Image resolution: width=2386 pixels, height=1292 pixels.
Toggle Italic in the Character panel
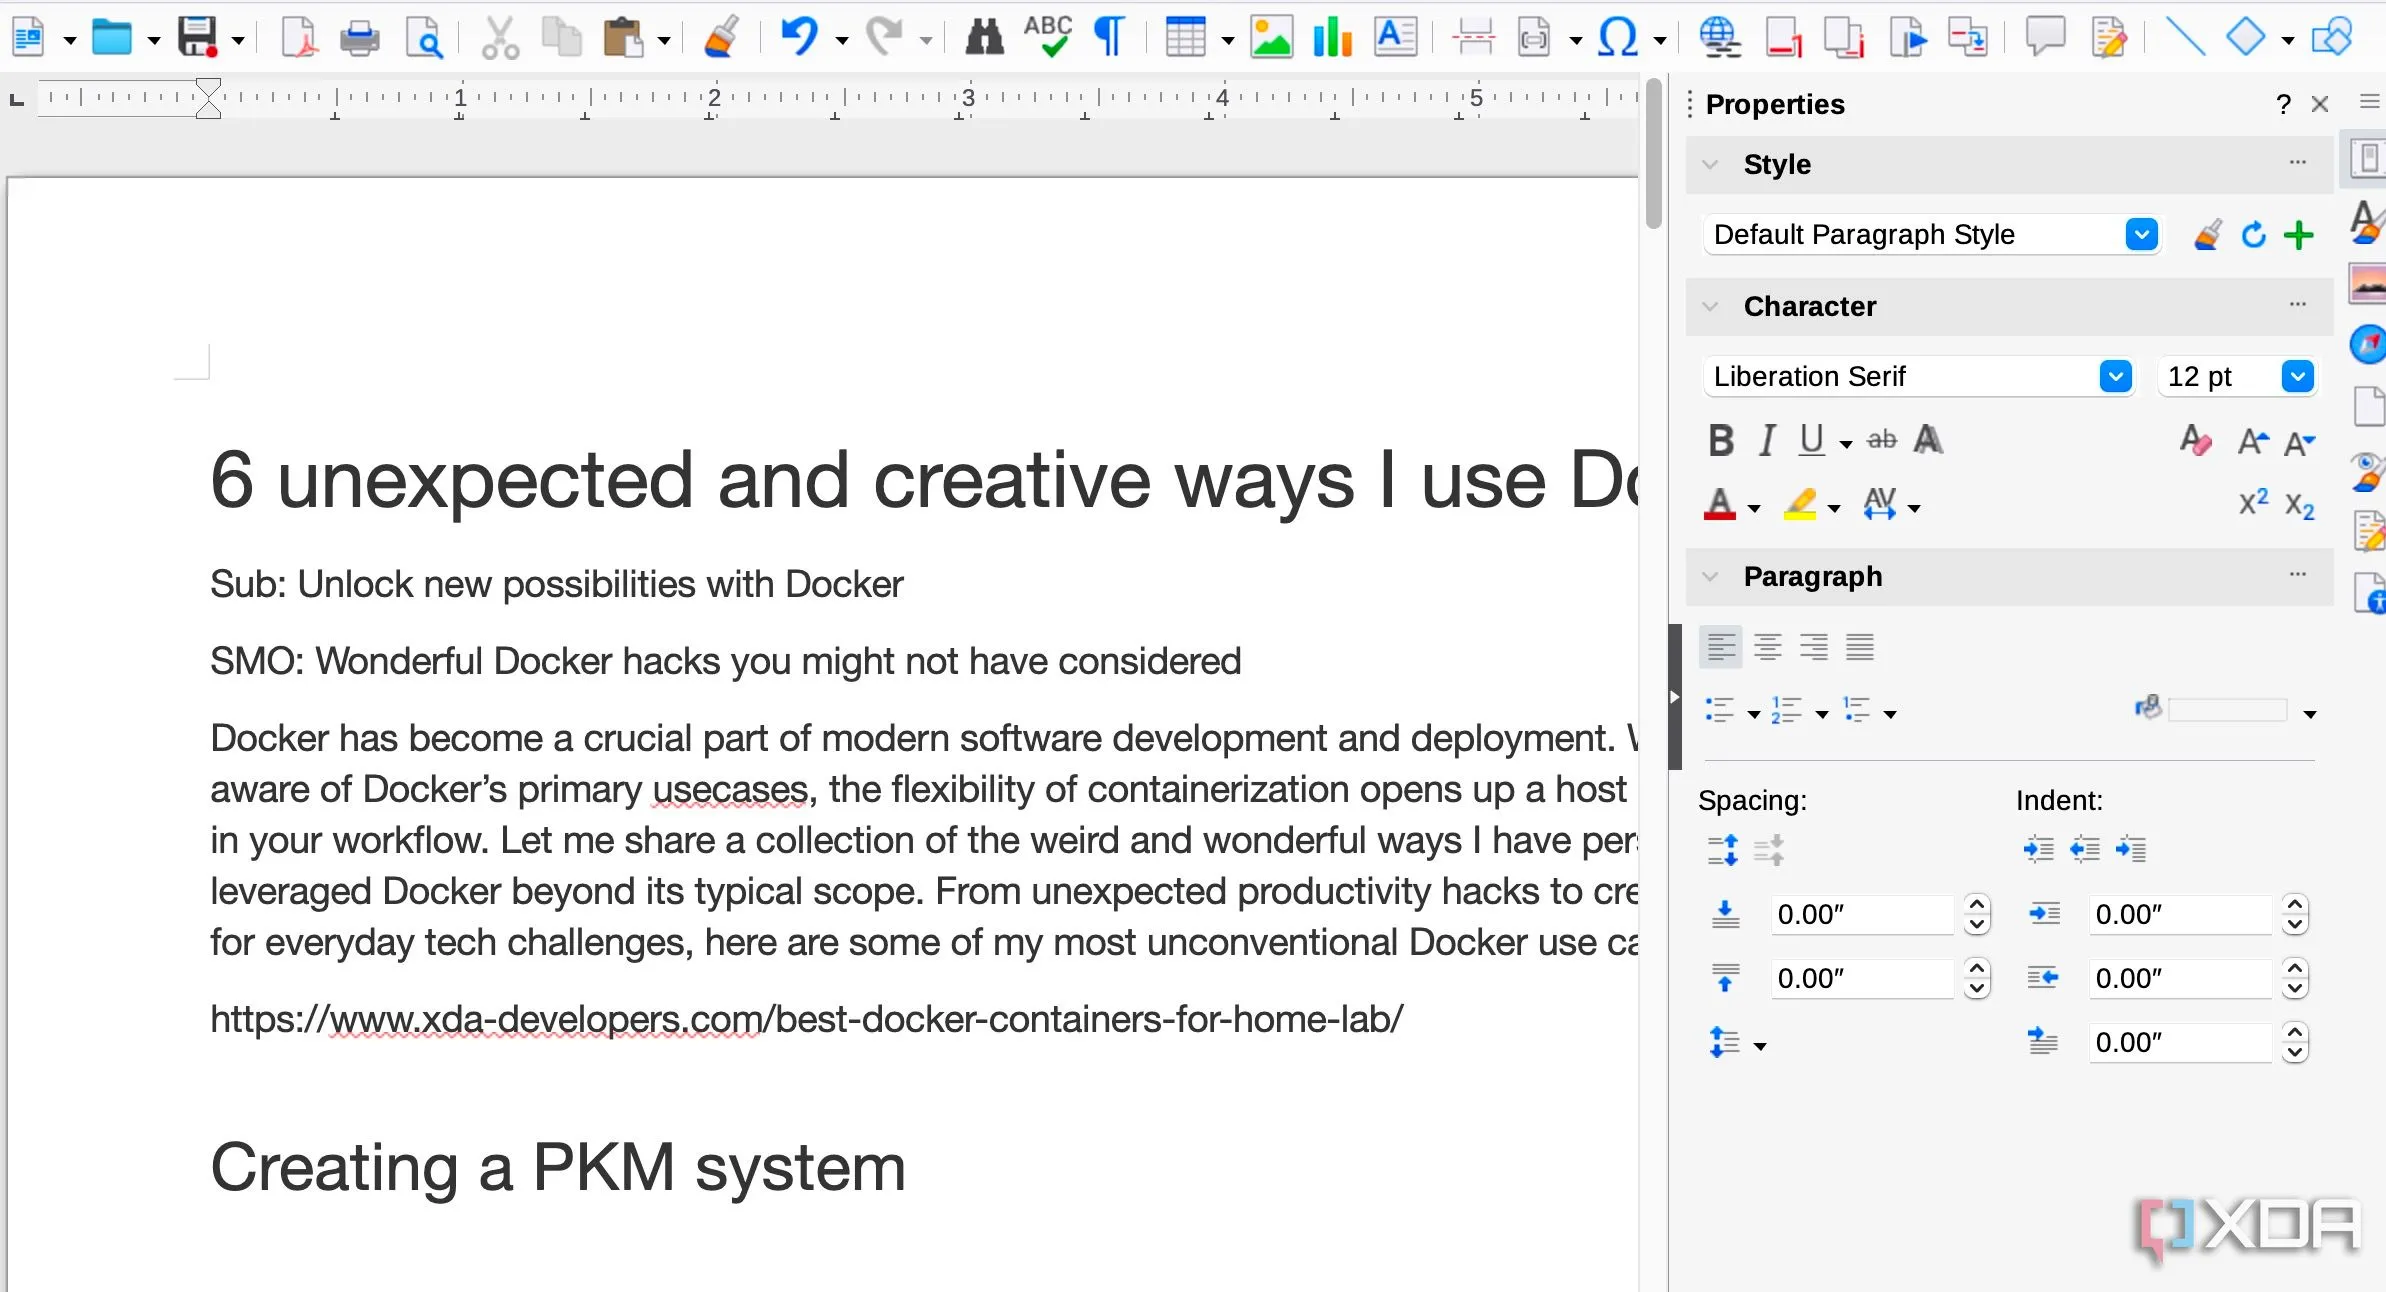[1767, 441]
